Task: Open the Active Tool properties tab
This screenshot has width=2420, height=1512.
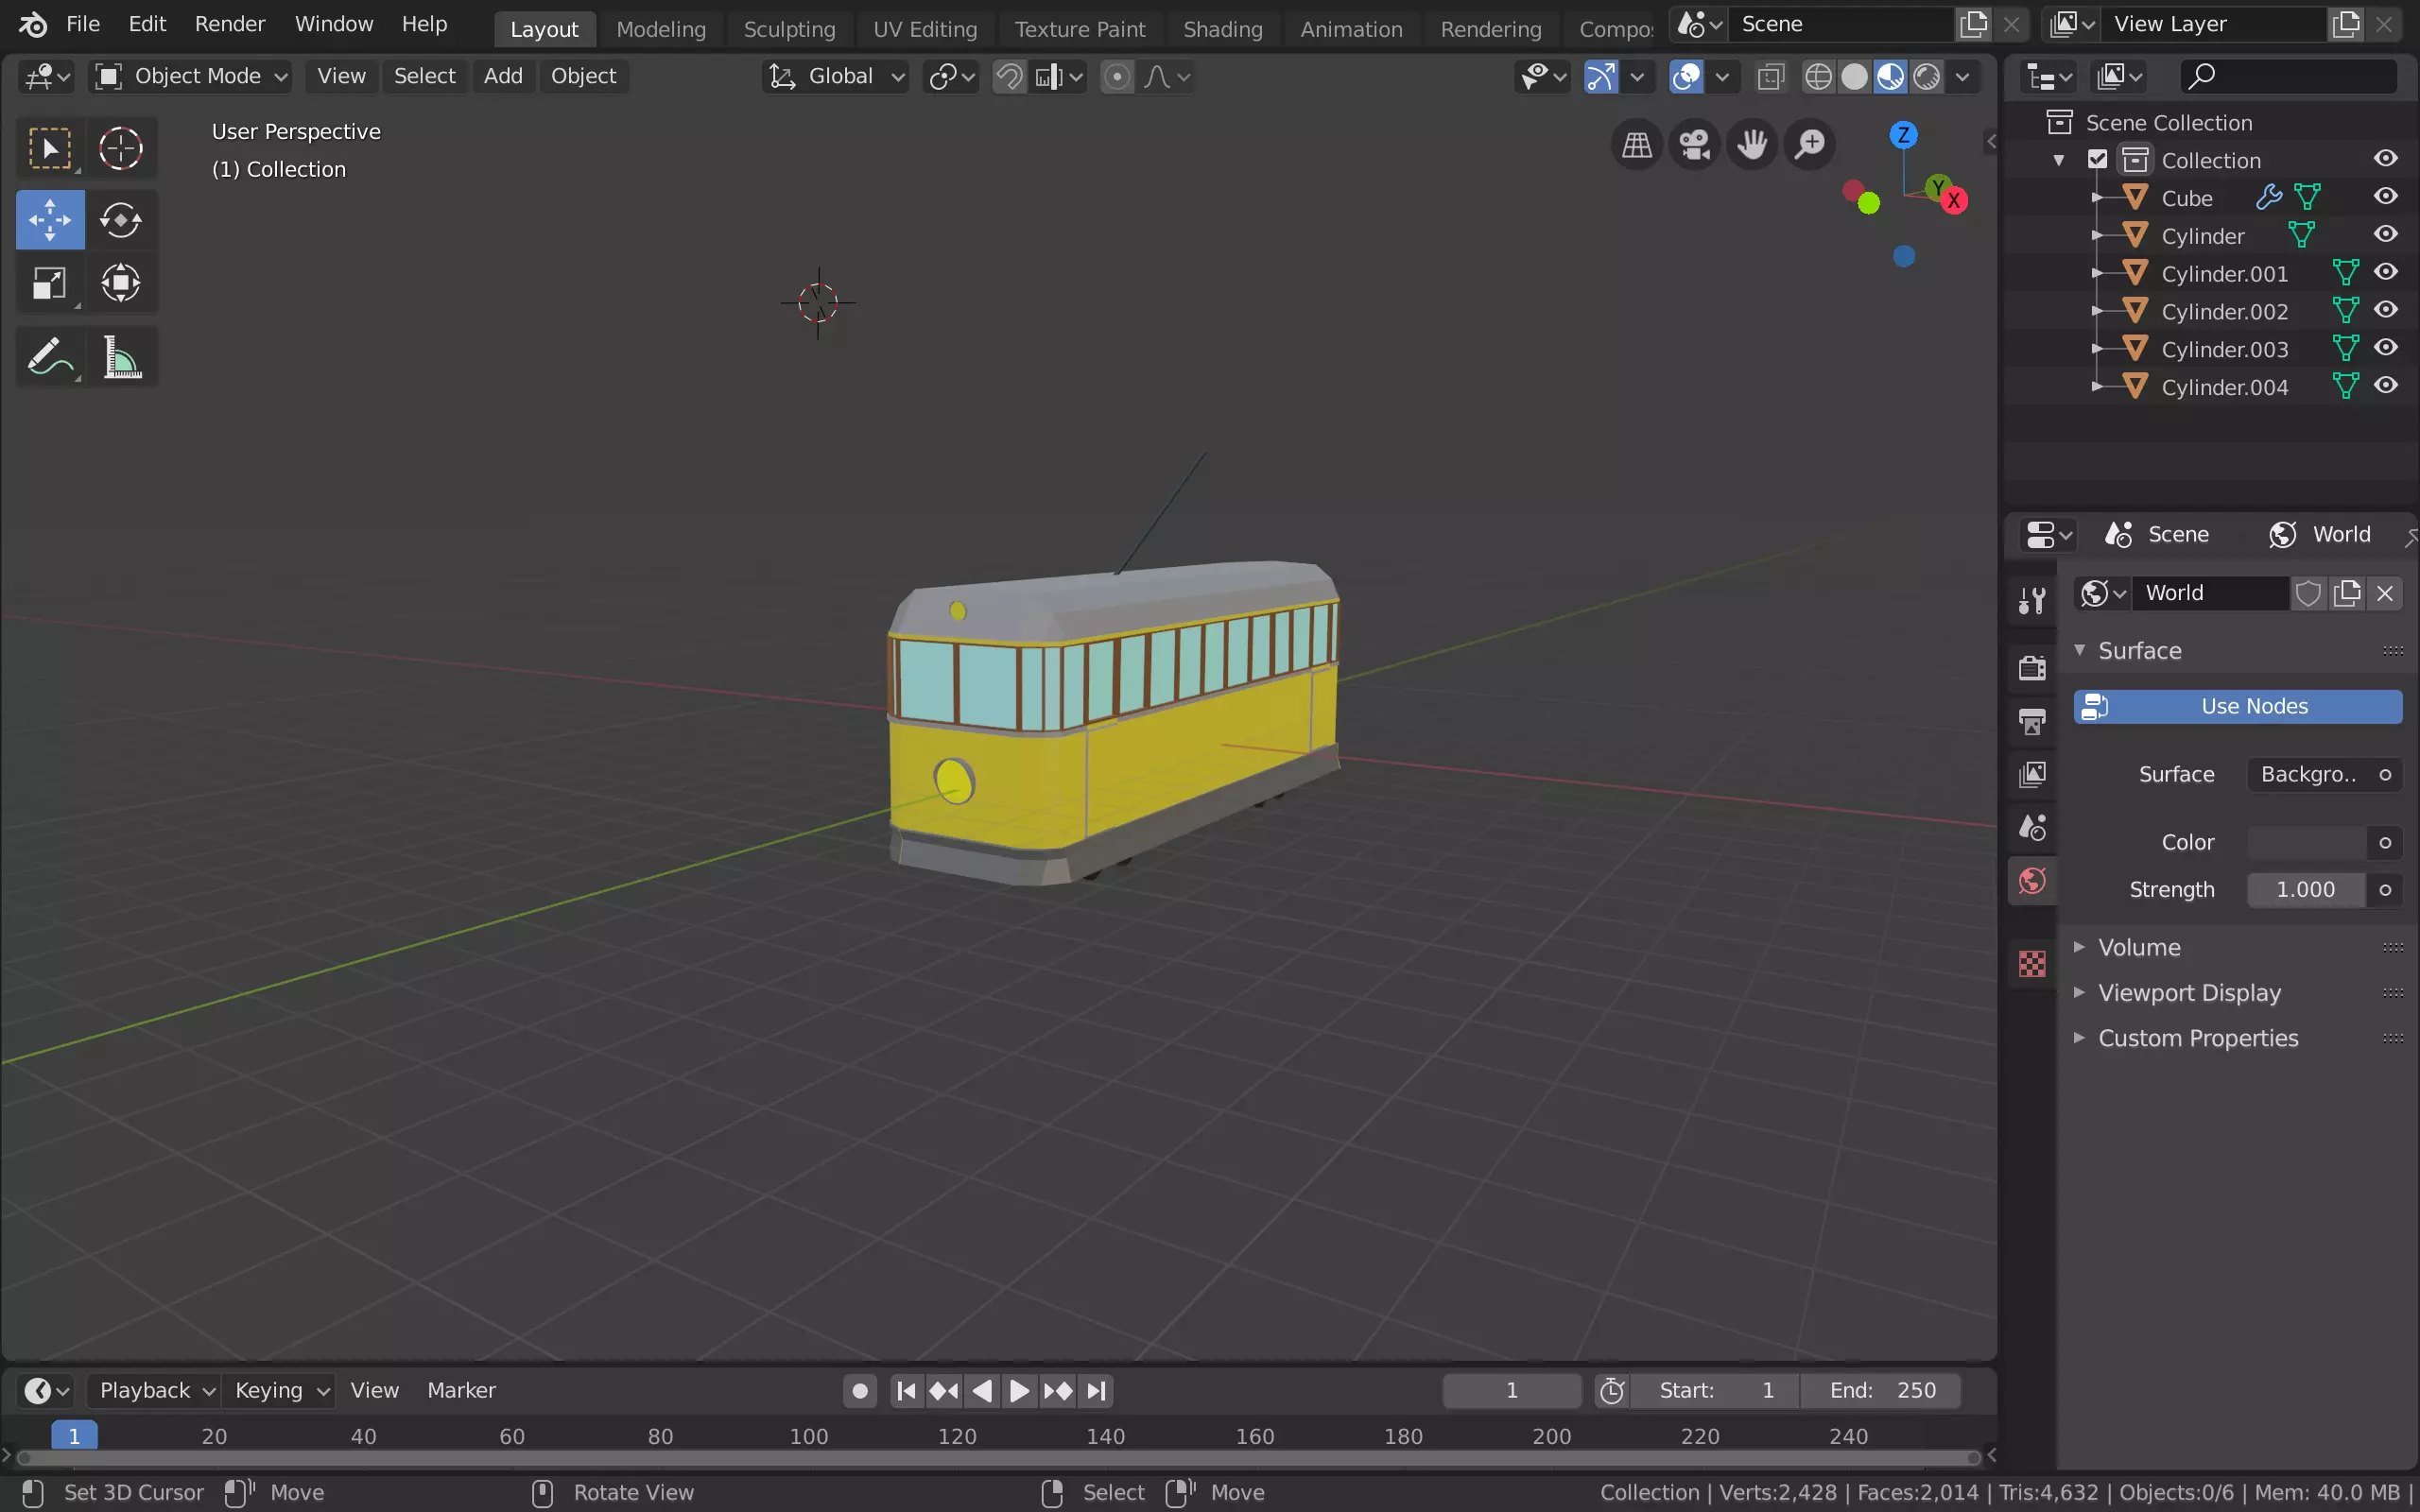Action: point(2032,600)
